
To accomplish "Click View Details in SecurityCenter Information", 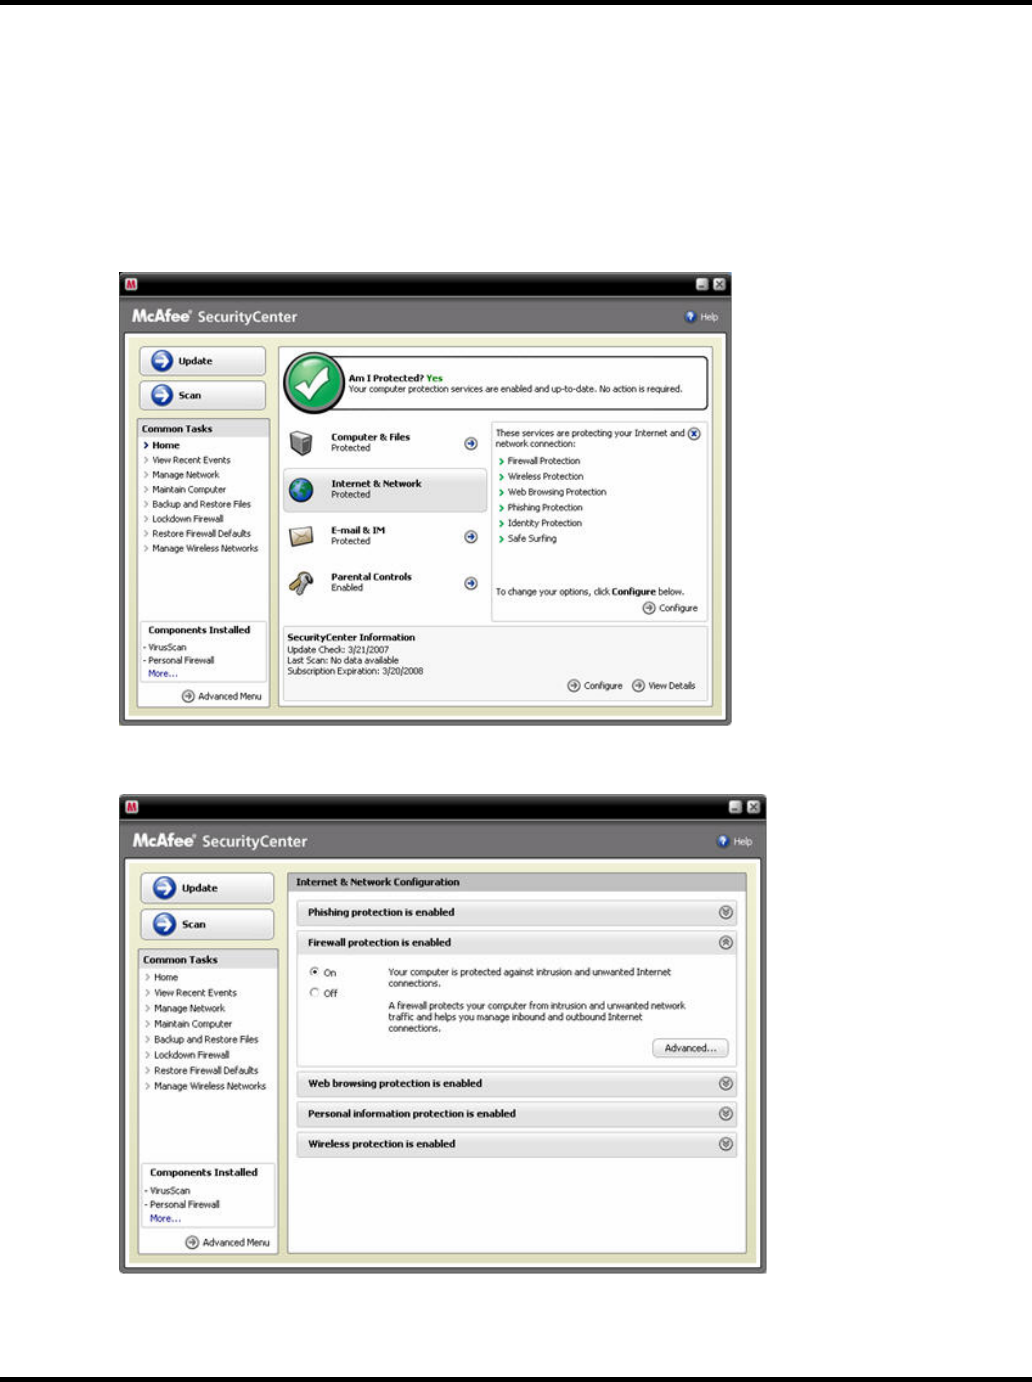I will pyautogui.click(x=664, y=686).
